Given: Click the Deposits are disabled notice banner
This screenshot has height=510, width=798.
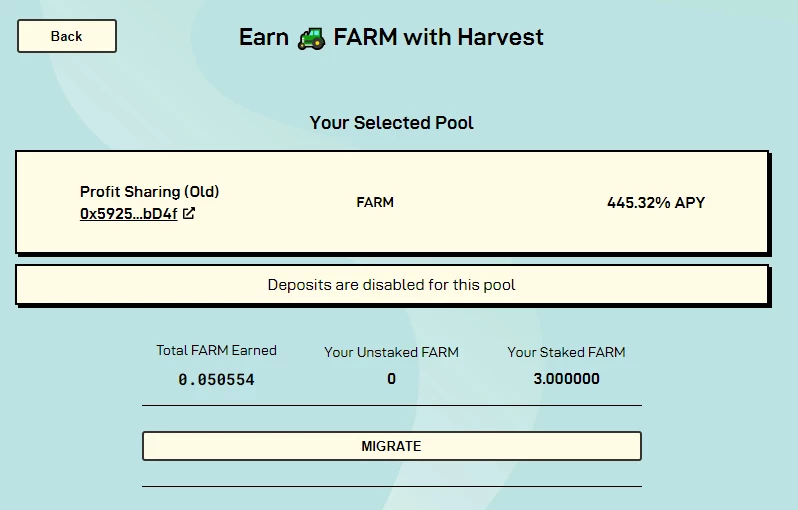Looking at the screenshot, I should (391, 285).
